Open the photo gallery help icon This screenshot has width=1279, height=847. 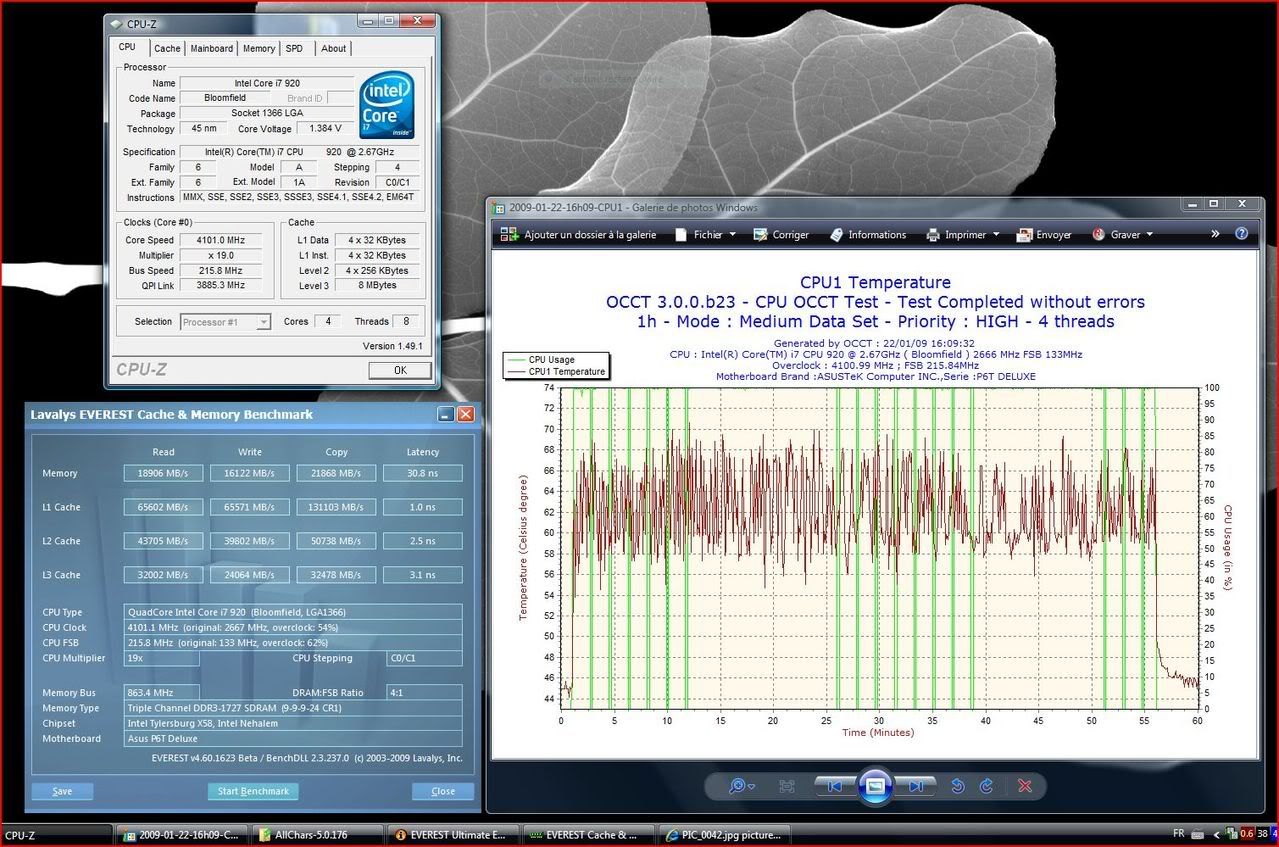[1241, 234]
